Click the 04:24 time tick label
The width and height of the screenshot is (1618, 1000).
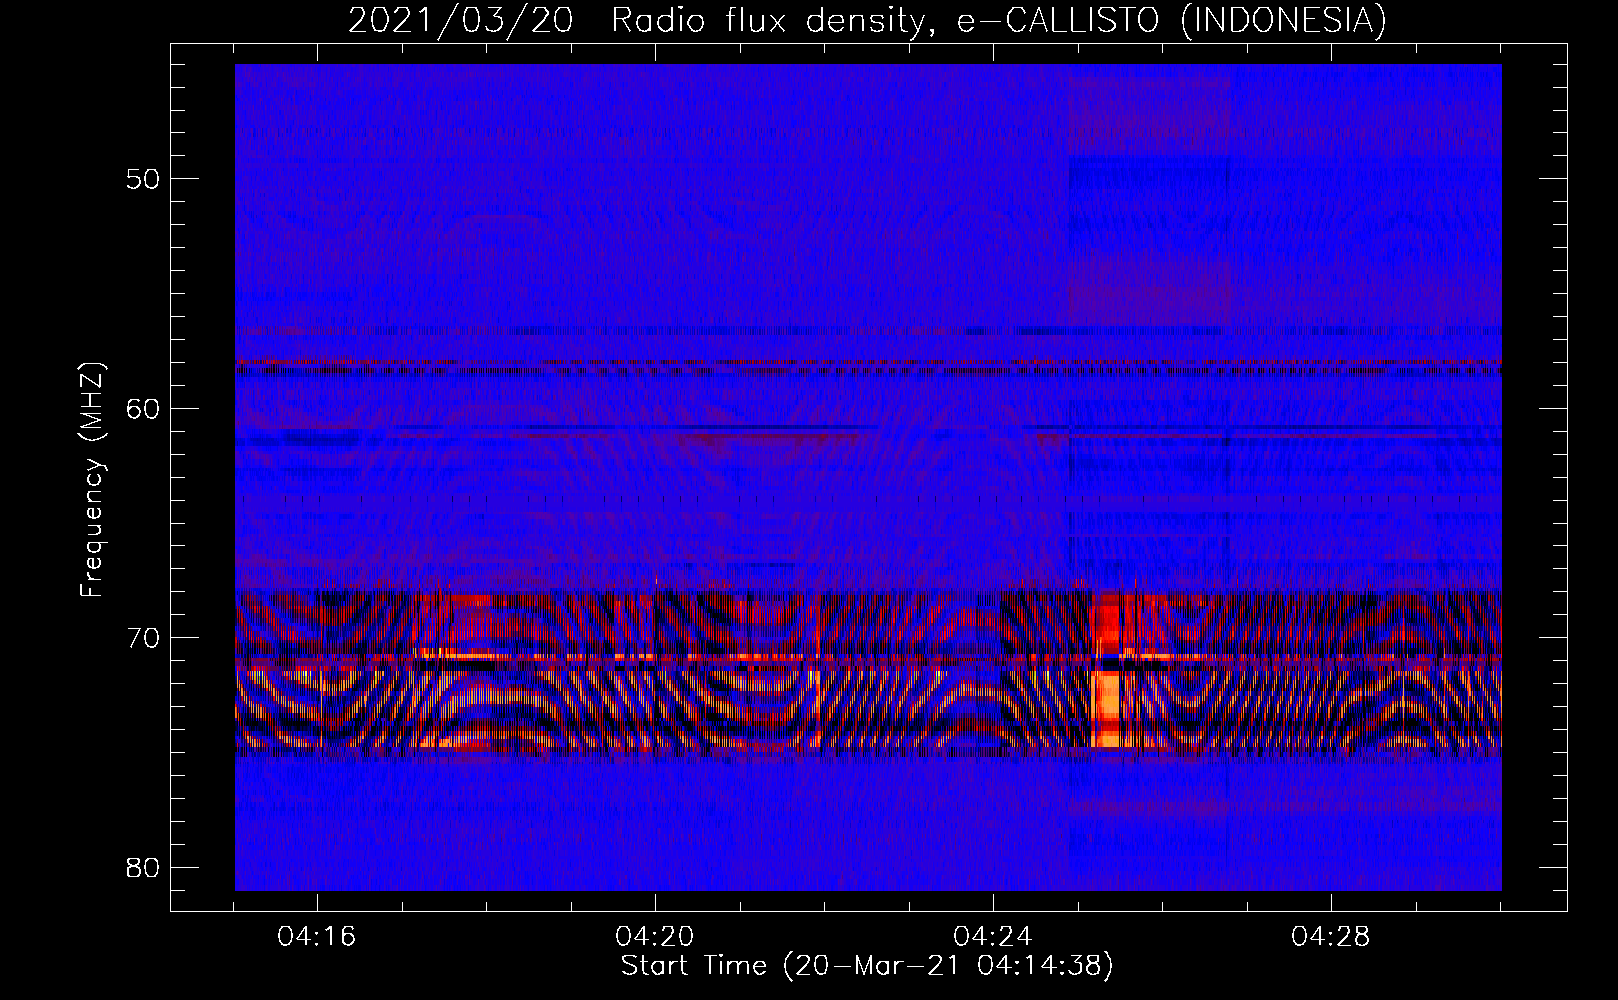point(993,937)
